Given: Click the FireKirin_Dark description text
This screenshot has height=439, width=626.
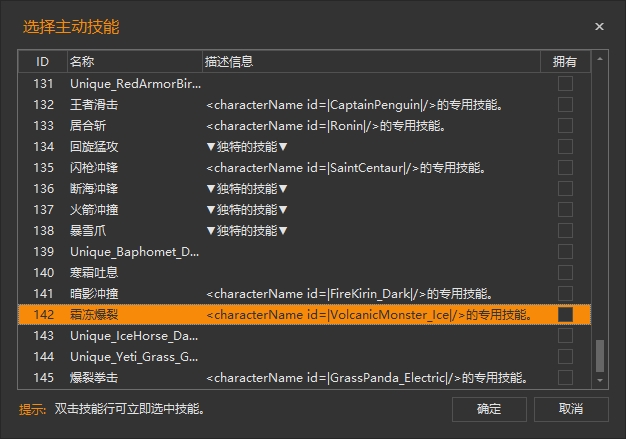Looking at the screenshot, I should (x=349, y=294).
